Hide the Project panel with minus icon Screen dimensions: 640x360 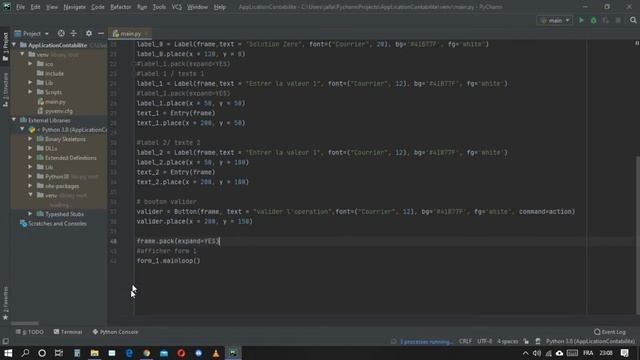coord(101,33)
